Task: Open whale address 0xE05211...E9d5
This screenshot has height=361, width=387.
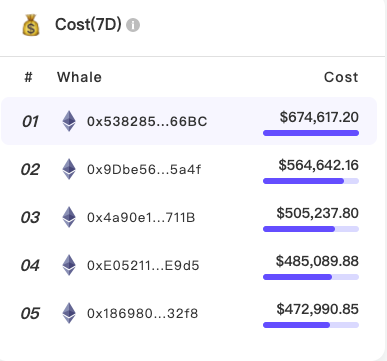Action: [x=143, y=266]
